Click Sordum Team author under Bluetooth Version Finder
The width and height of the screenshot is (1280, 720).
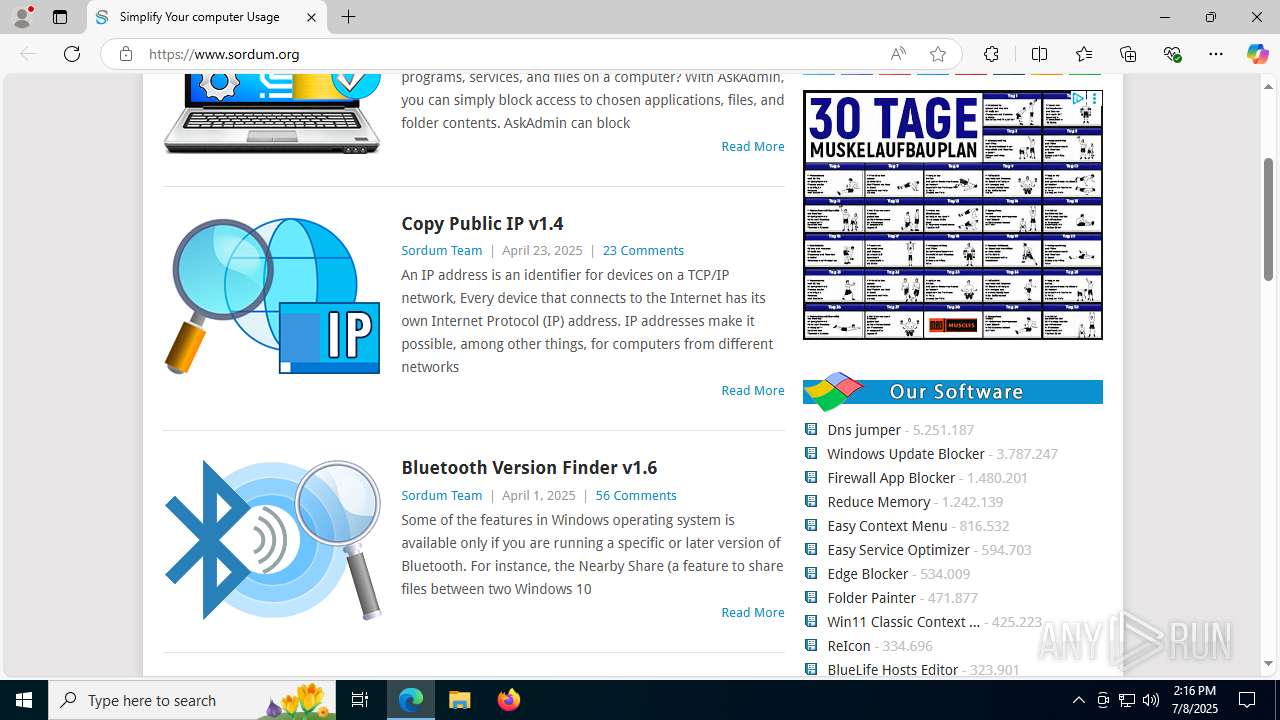(441, 495)
